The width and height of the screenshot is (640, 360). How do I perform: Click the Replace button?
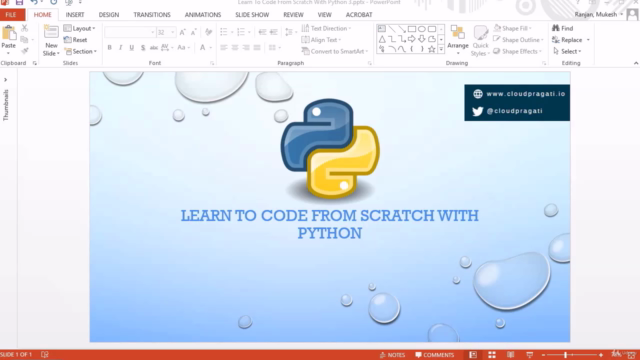pyautogui.click(x=571, y=40)
